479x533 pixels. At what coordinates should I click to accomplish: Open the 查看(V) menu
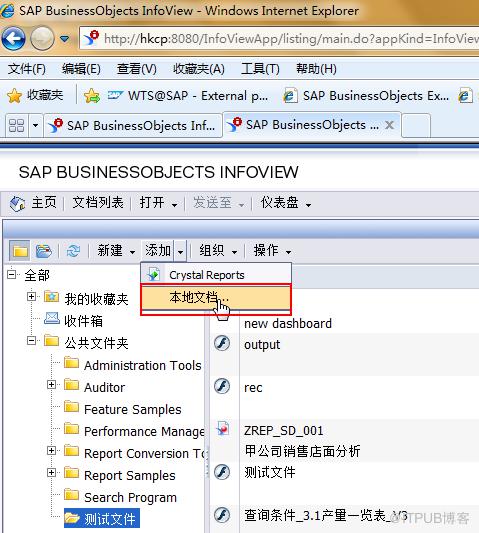(x=137, y=69)
